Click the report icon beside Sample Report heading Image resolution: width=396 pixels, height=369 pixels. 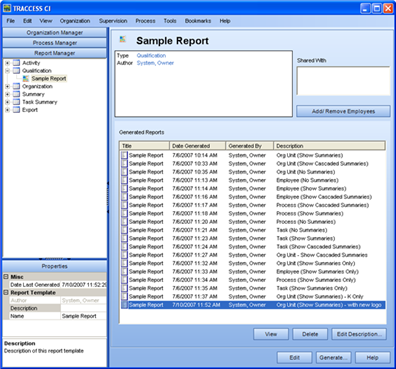(x=123, y=39)
